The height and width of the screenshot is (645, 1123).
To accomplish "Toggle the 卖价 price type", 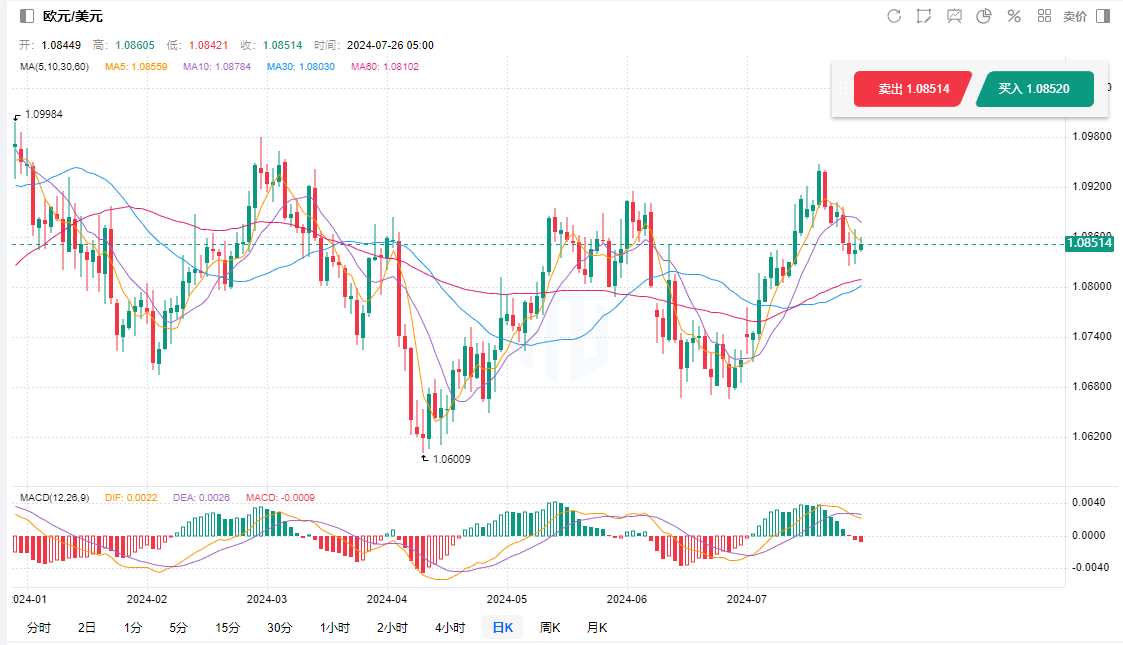I will coord(1074,16).
